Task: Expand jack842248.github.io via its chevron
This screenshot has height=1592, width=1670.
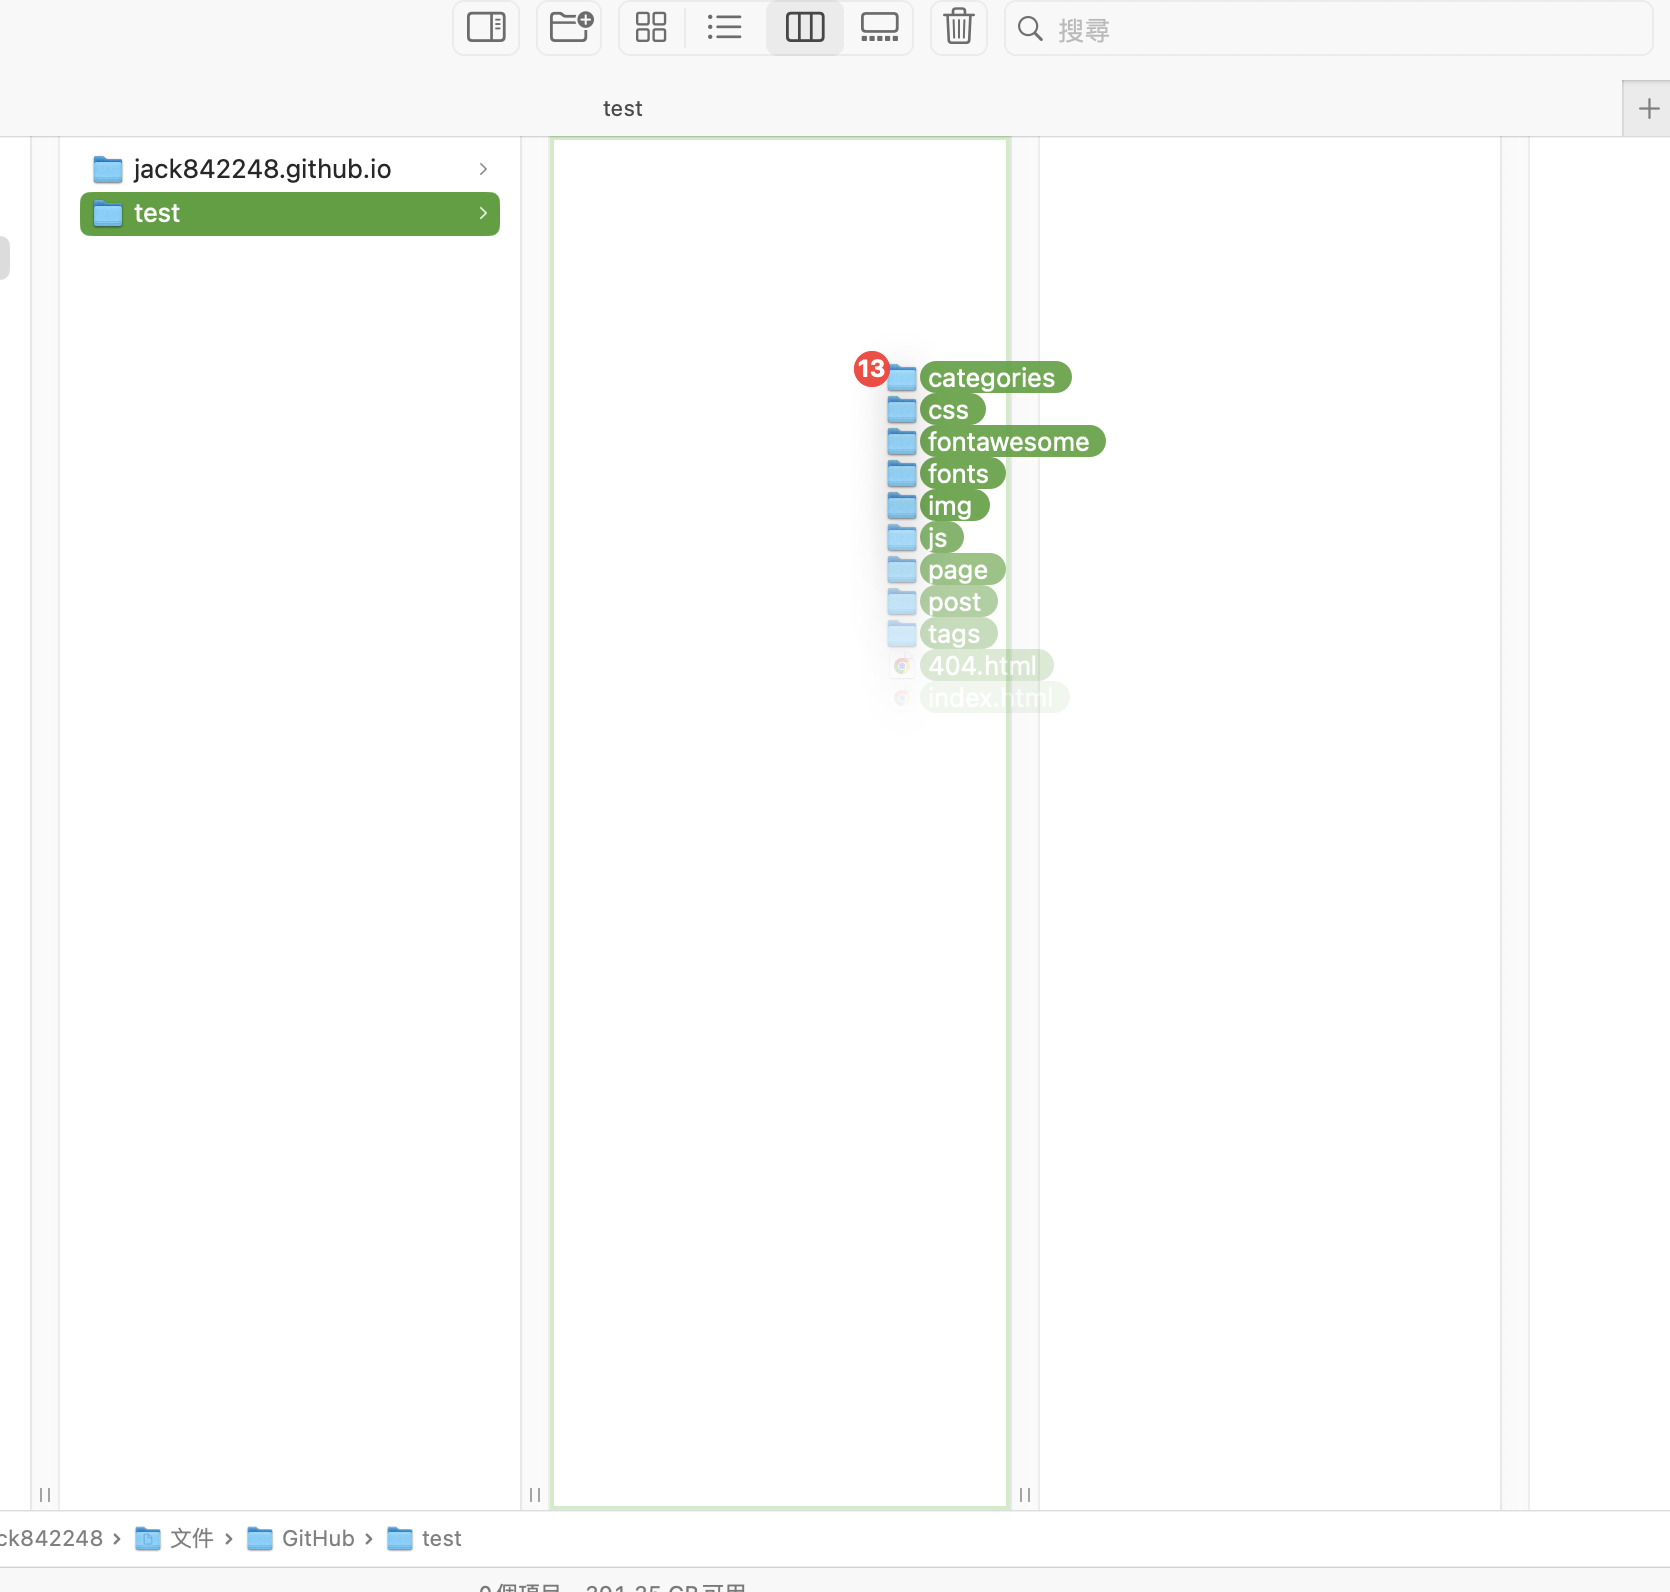Action: tap(483, 169)
